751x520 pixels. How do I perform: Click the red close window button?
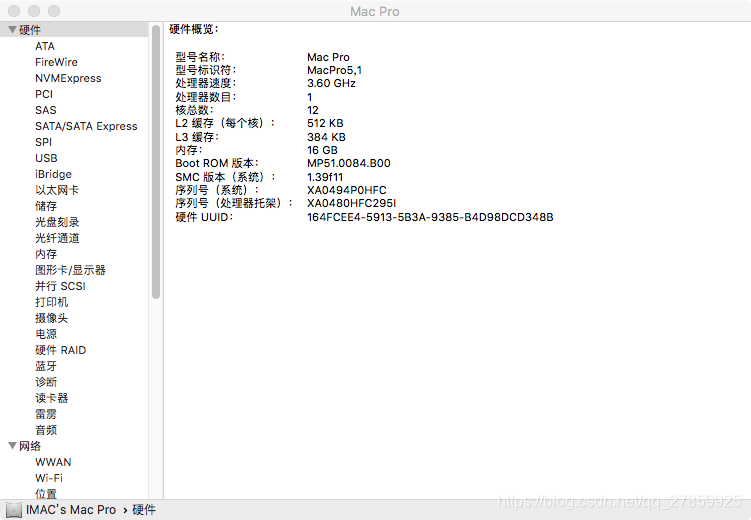14,11
